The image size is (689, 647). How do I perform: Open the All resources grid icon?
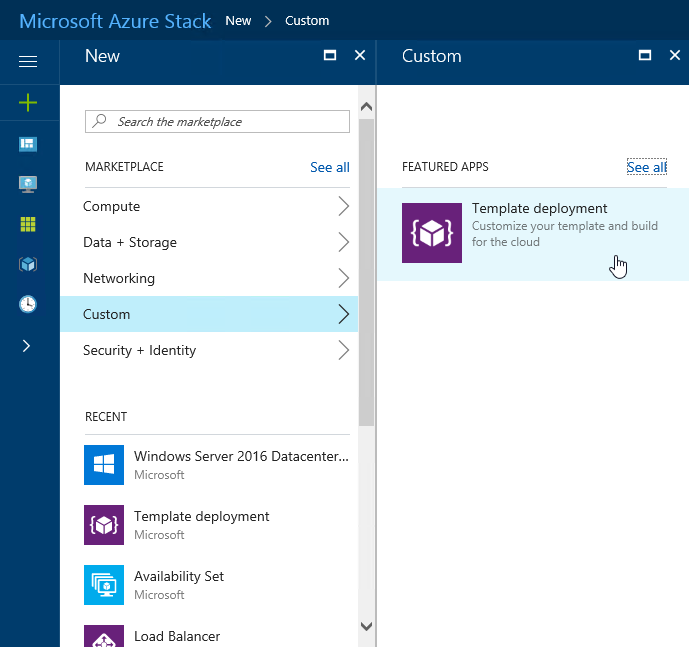coord(28,224)
